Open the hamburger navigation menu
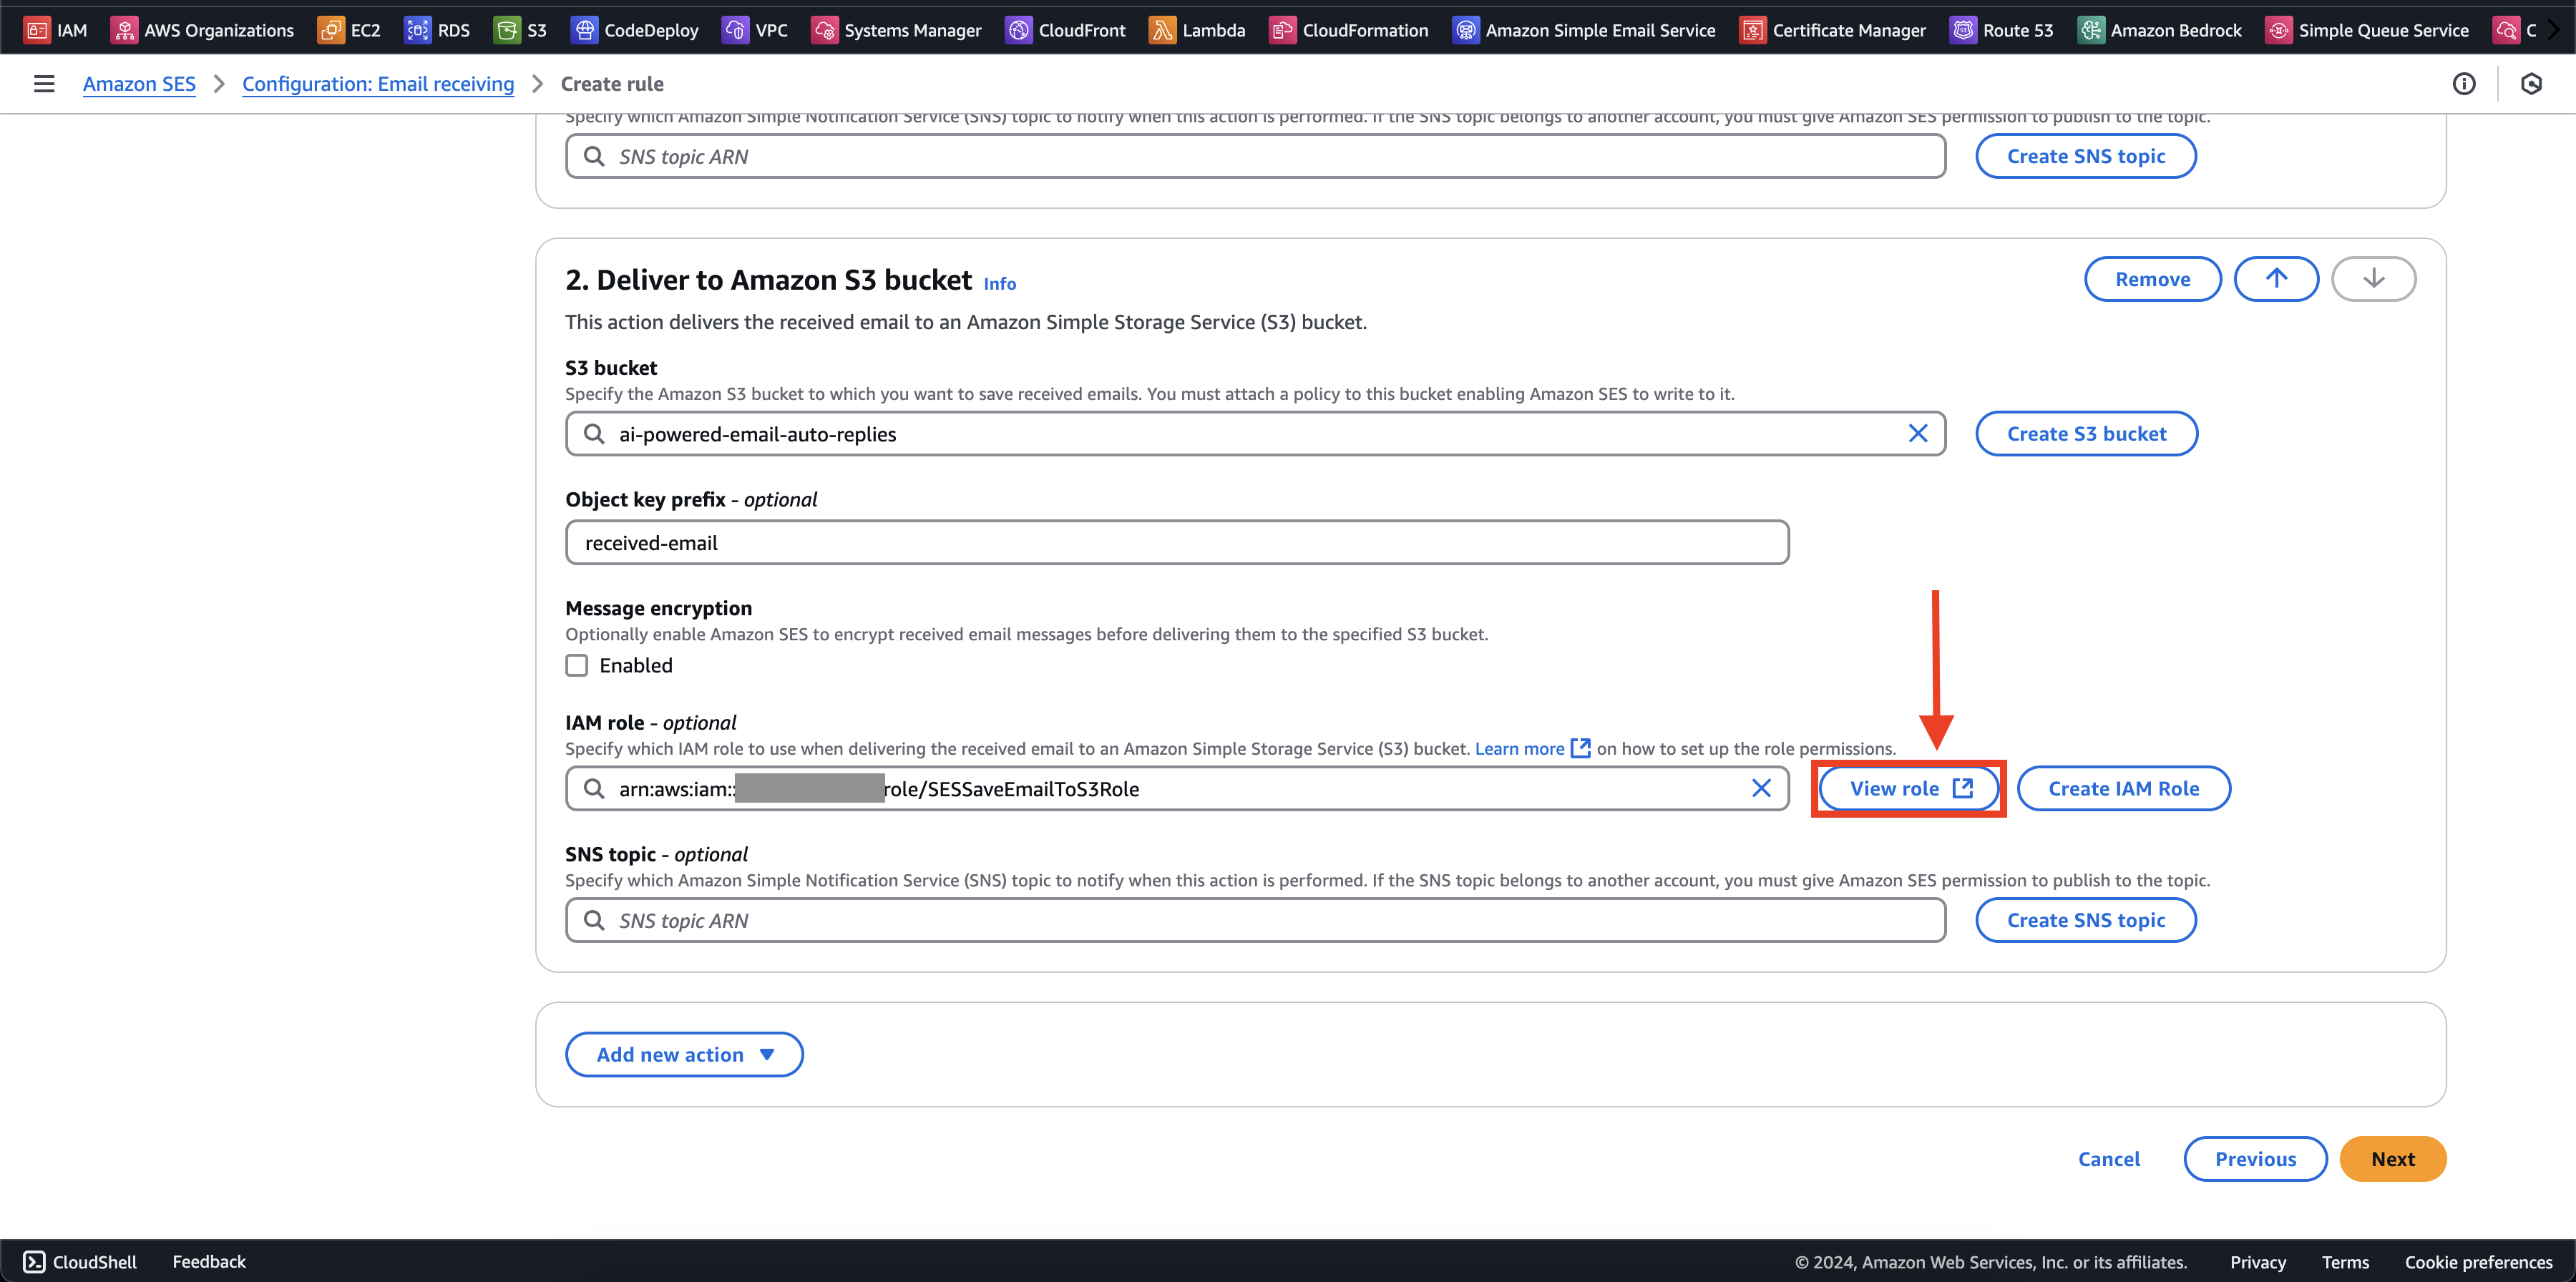The height and width of the screenshot is (1282, 2576). pyautogui.click(x=44, y=84)
